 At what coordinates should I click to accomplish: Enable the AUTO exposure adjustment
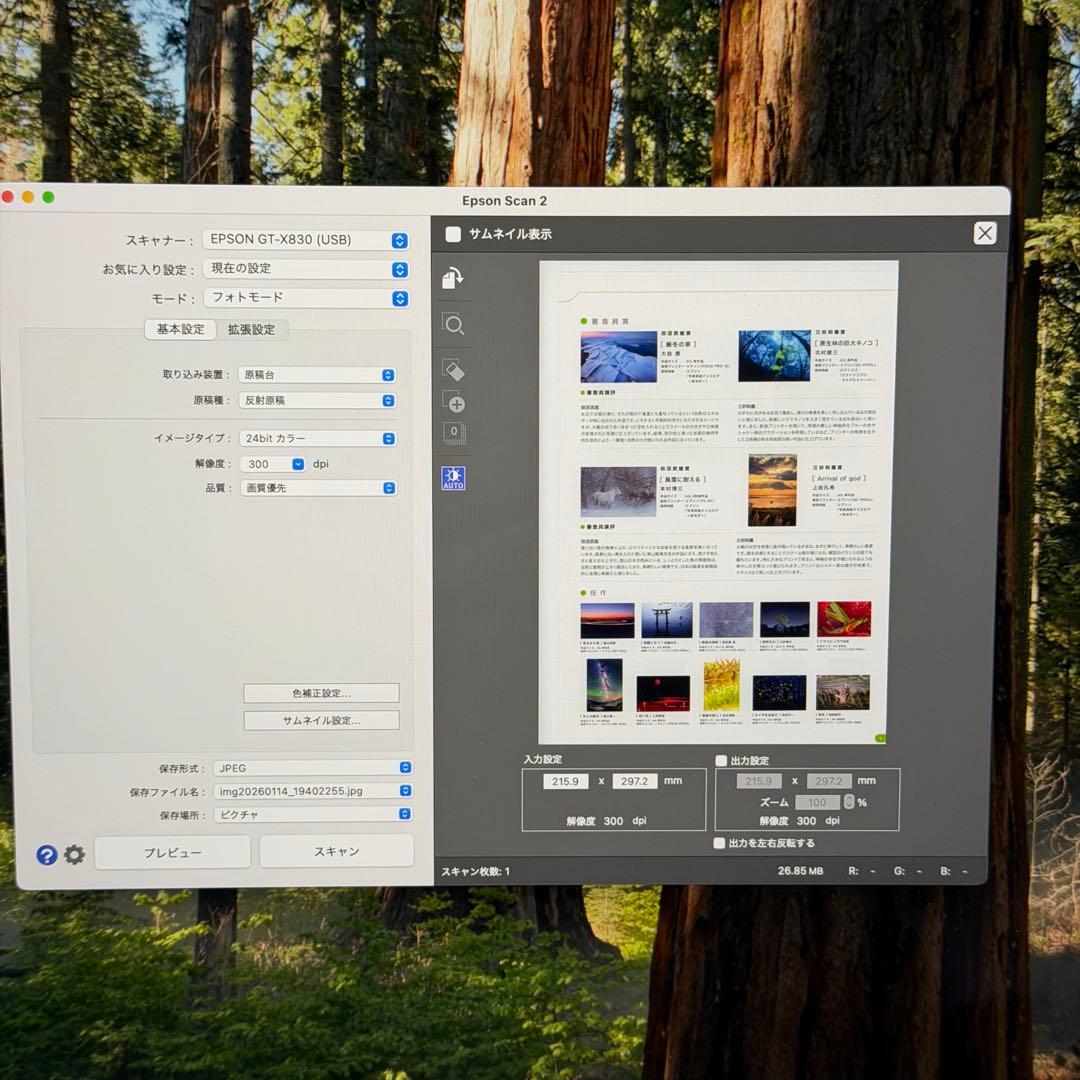(454, 479)
